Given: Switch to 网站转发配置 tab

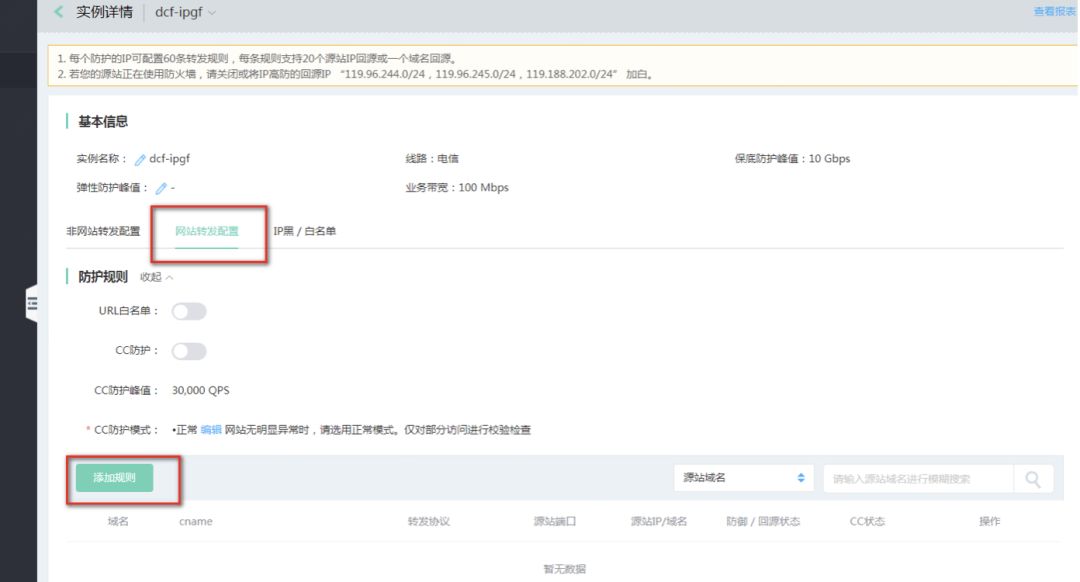Looking at the screenshot, I should tap(207, 231).
